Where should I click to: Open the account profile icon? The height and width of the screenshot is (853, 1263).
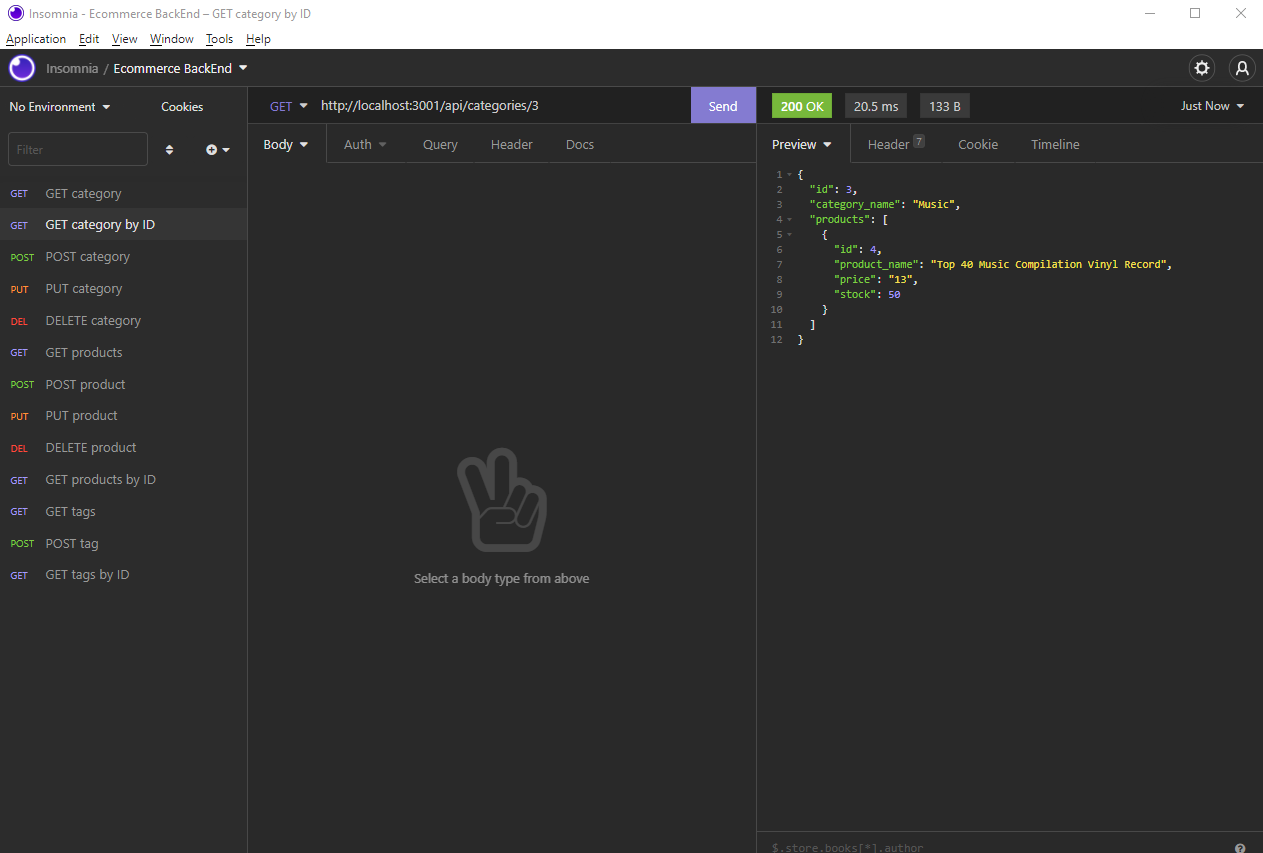[1241, 68]
